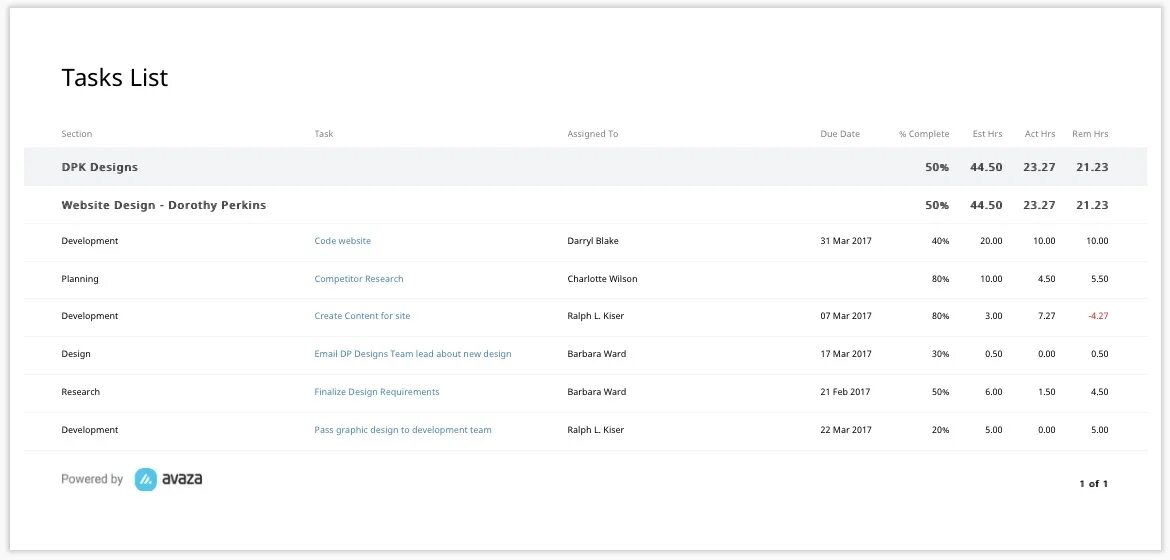
Task: Click the Act Hrs column header
Action: point(1039,134)
